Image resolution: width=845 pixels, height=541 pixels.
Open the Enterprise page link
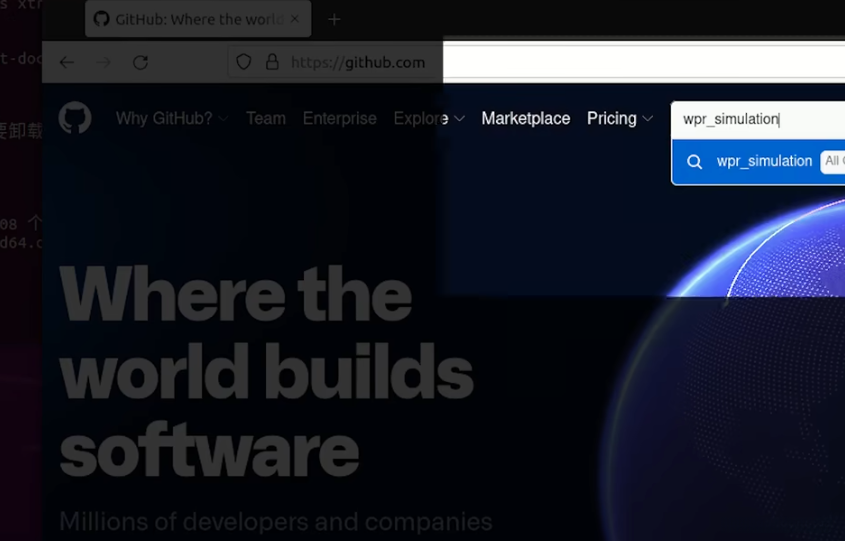(340, 119)
